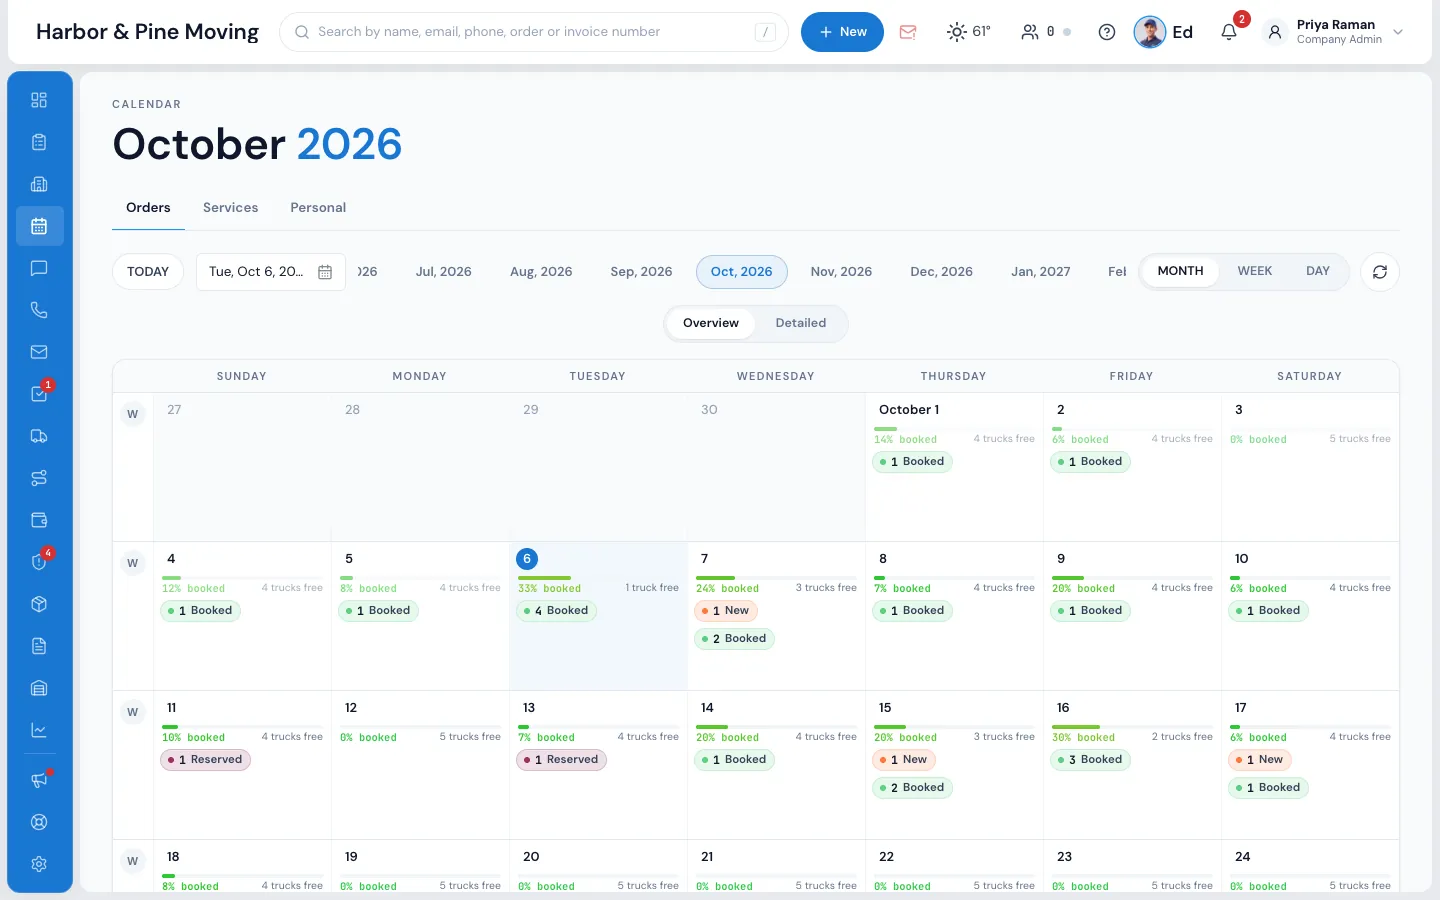Click the refresh calendar icon button
Viewport: 1440px width, 900px height.
(1380, 272)
